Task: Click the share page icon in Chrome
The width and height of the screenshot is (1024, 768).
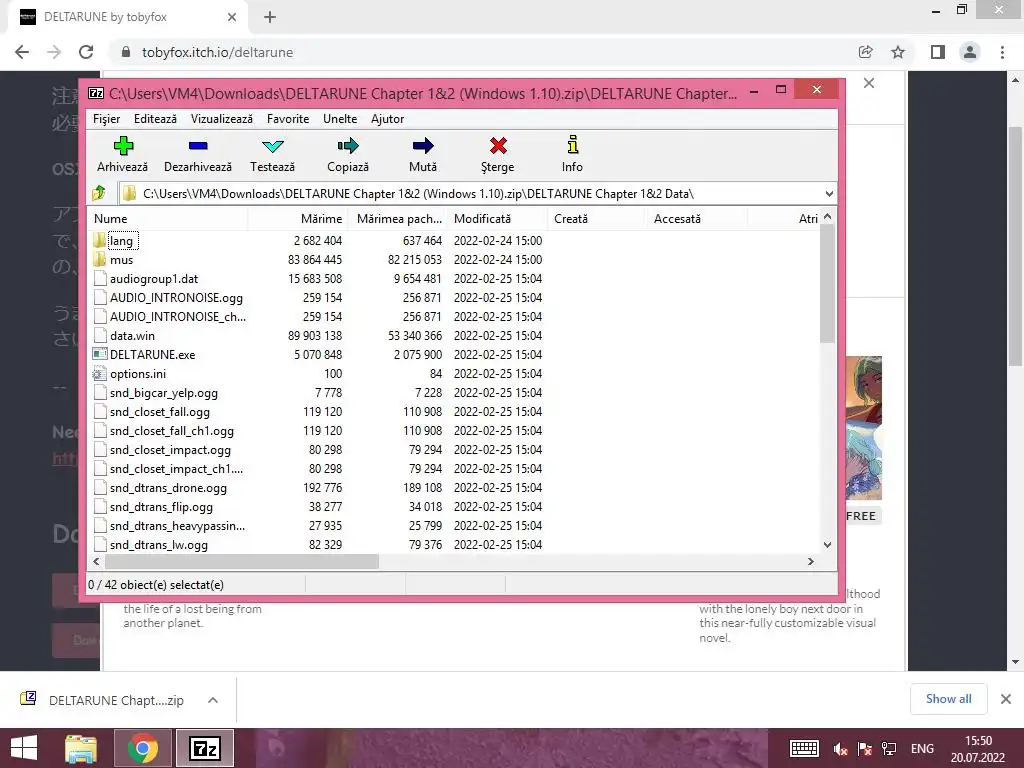Action: pos(865,52)
